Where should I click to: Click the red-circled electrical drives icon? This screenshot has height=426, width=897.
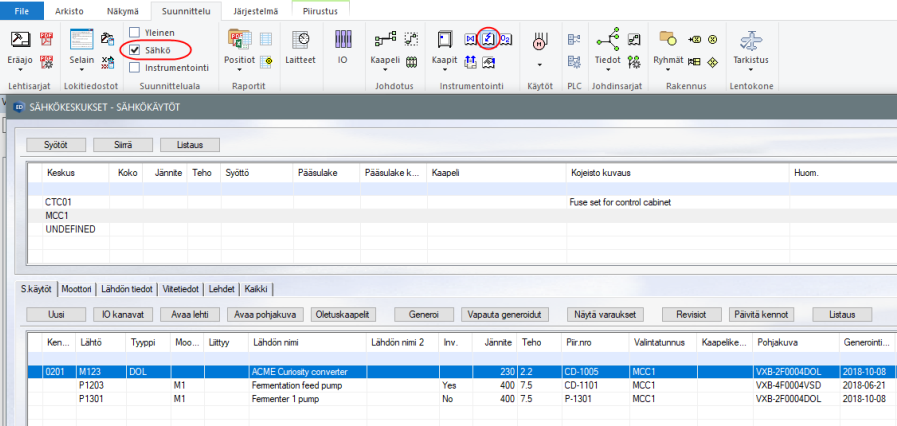click(x=488, y=39)
